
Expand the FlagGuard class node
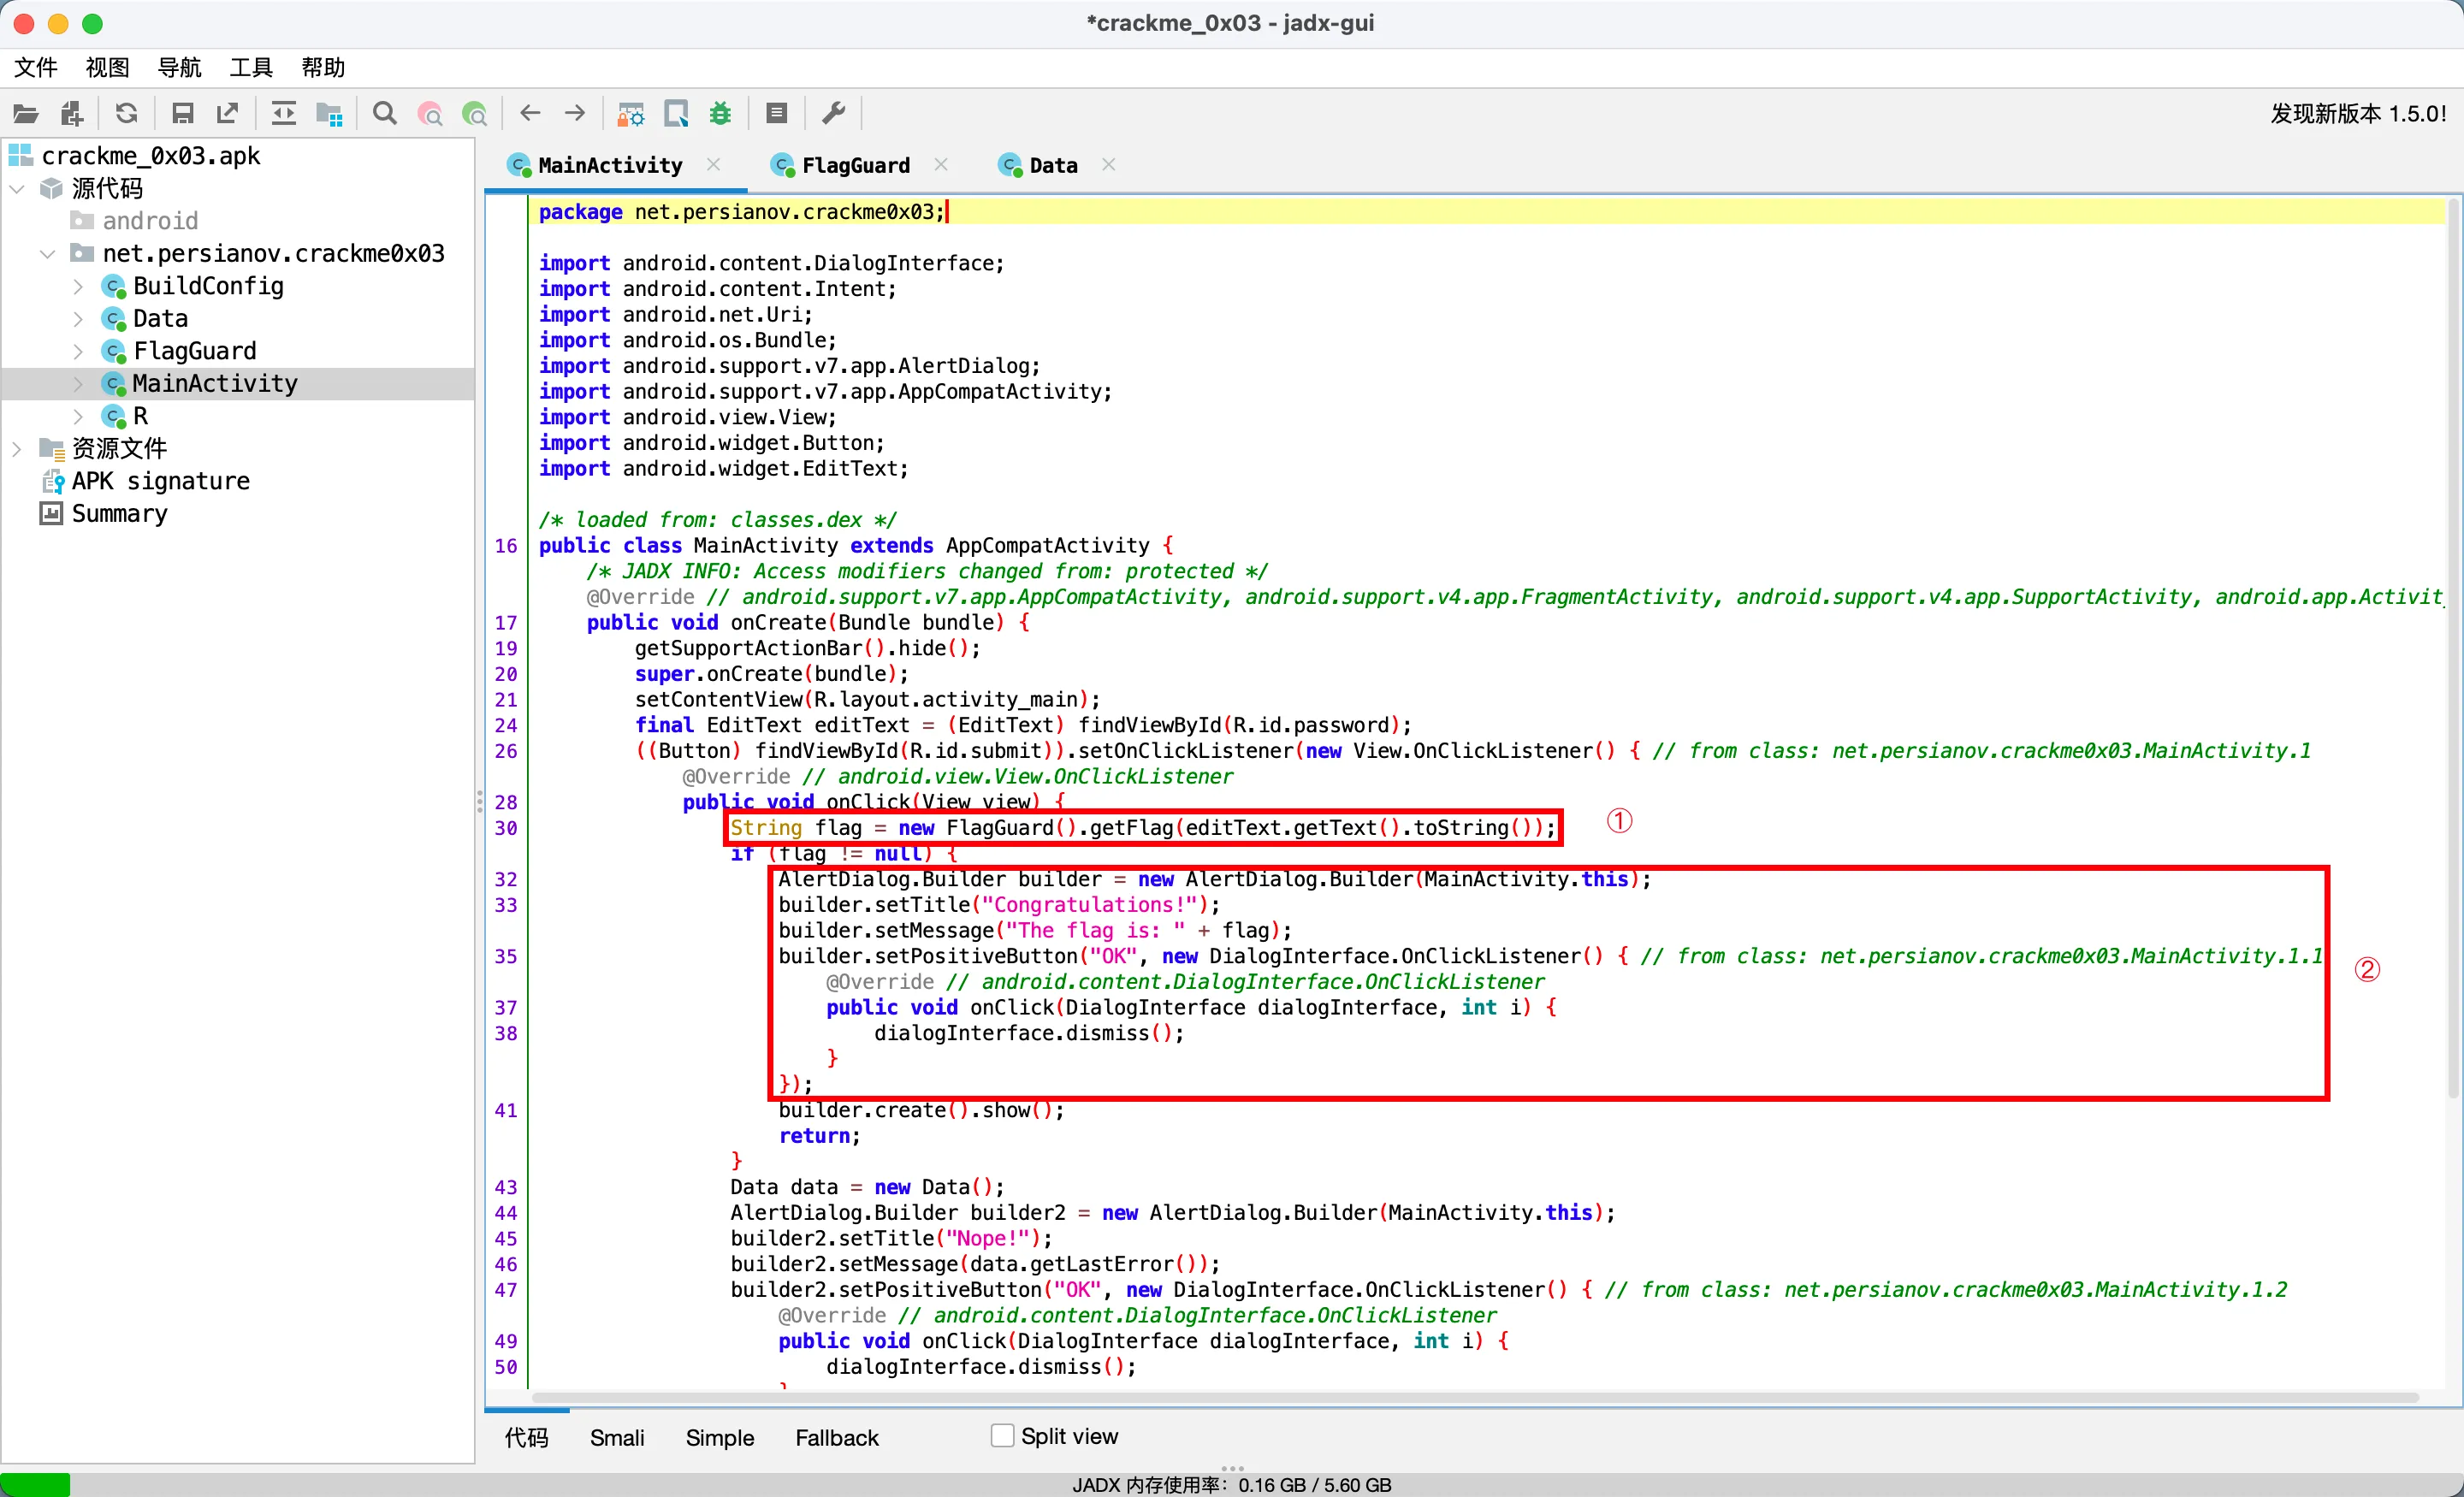point(78,351)
